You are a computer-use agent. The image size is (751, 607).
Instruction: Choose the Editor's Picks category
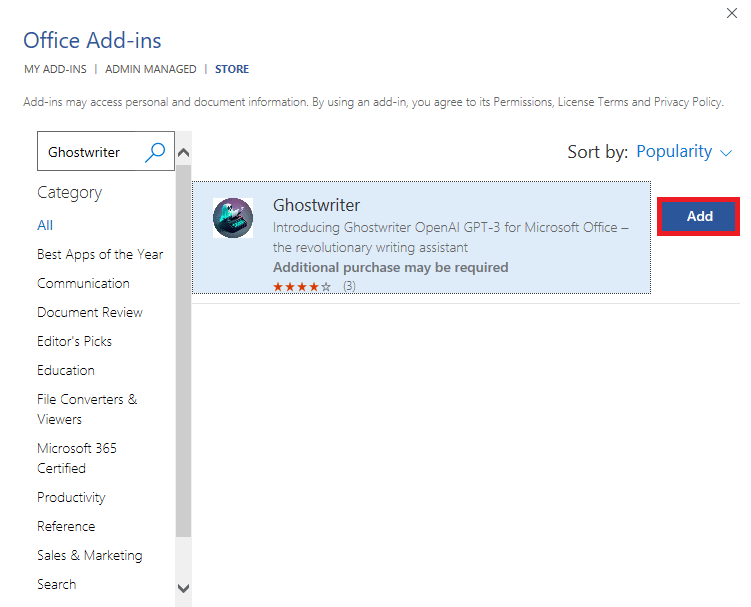[74, 341]
